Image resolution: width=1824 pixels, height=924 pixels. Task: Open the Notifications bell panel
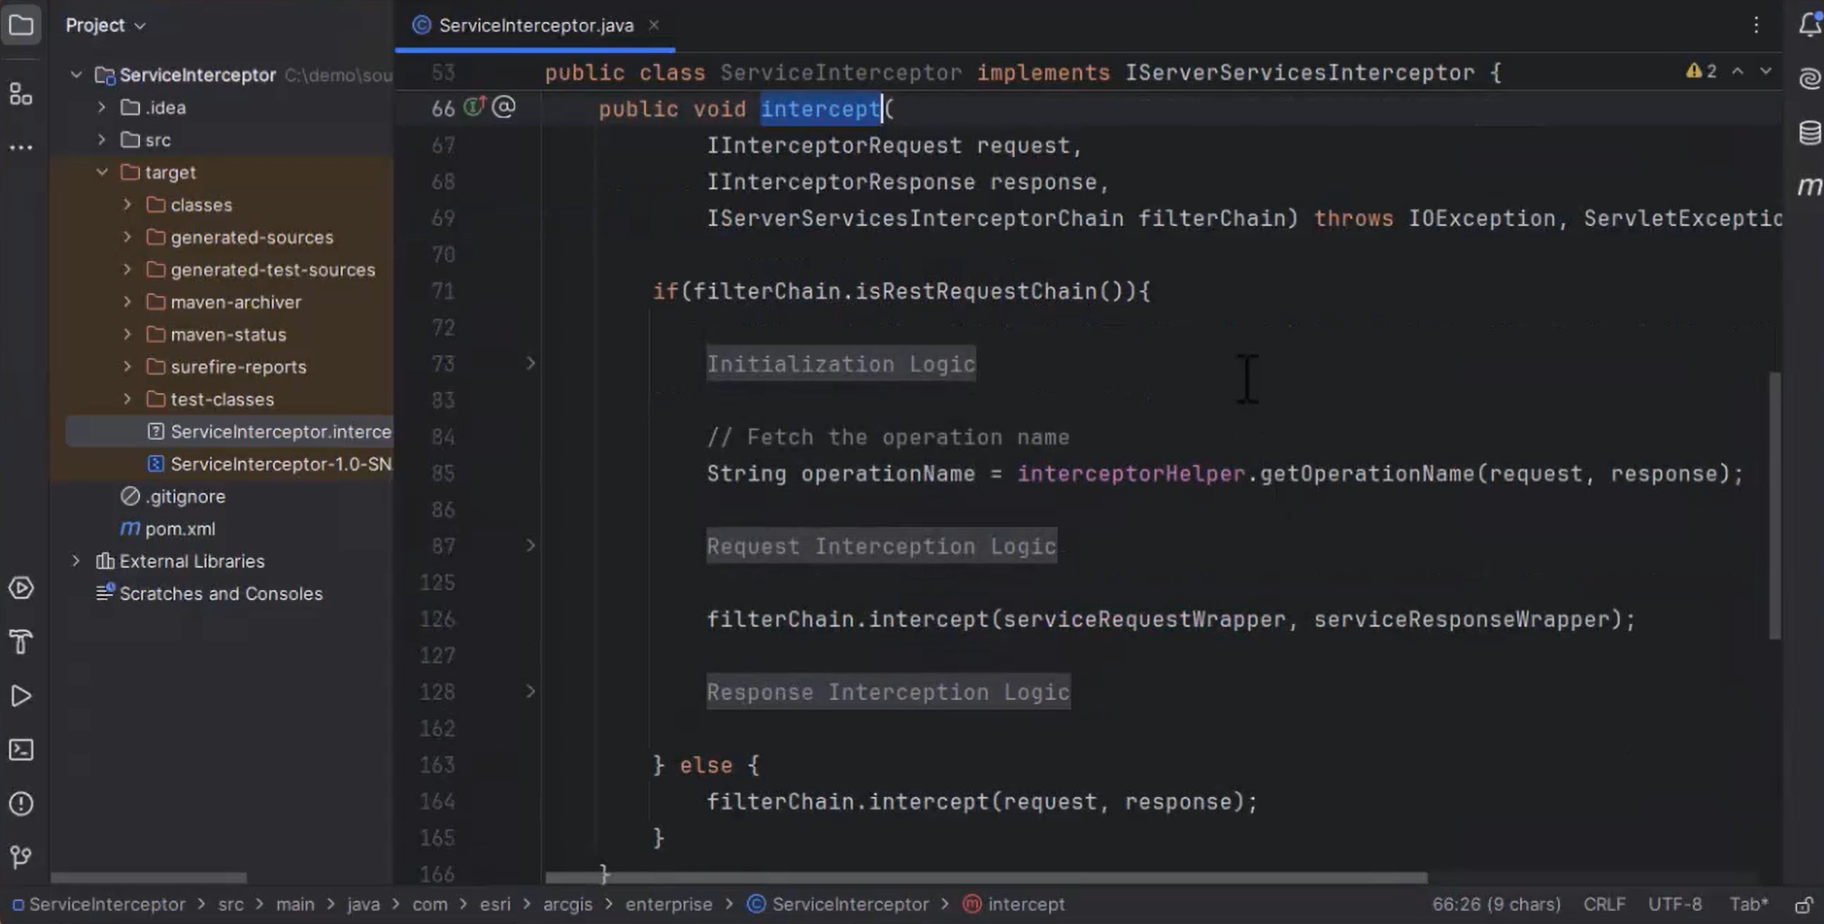tap(1809, 25)
